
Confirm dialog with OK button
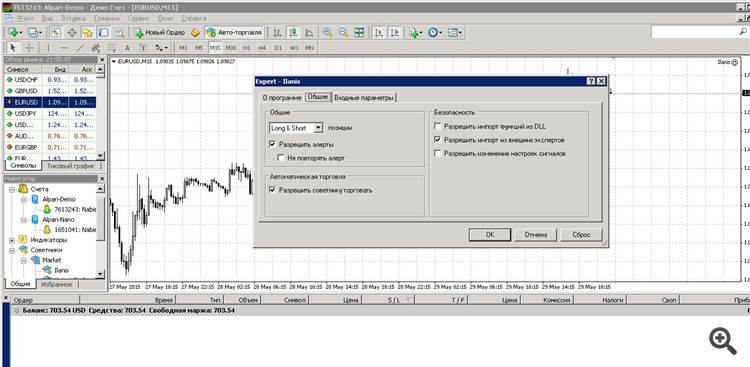click(490, 235)
